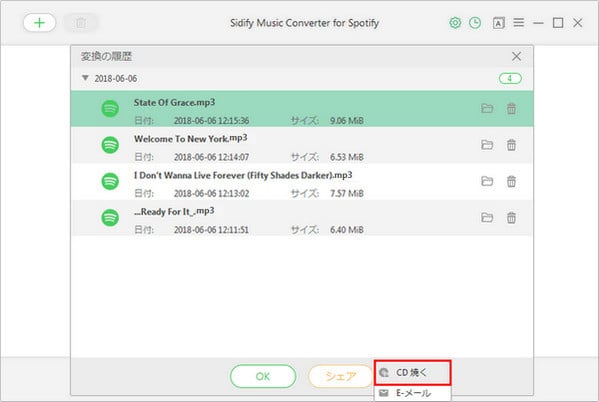Click the size value 7.57 MiB
Screen dimensions: 599x402
pyautogui.click(x=347, y=193)
